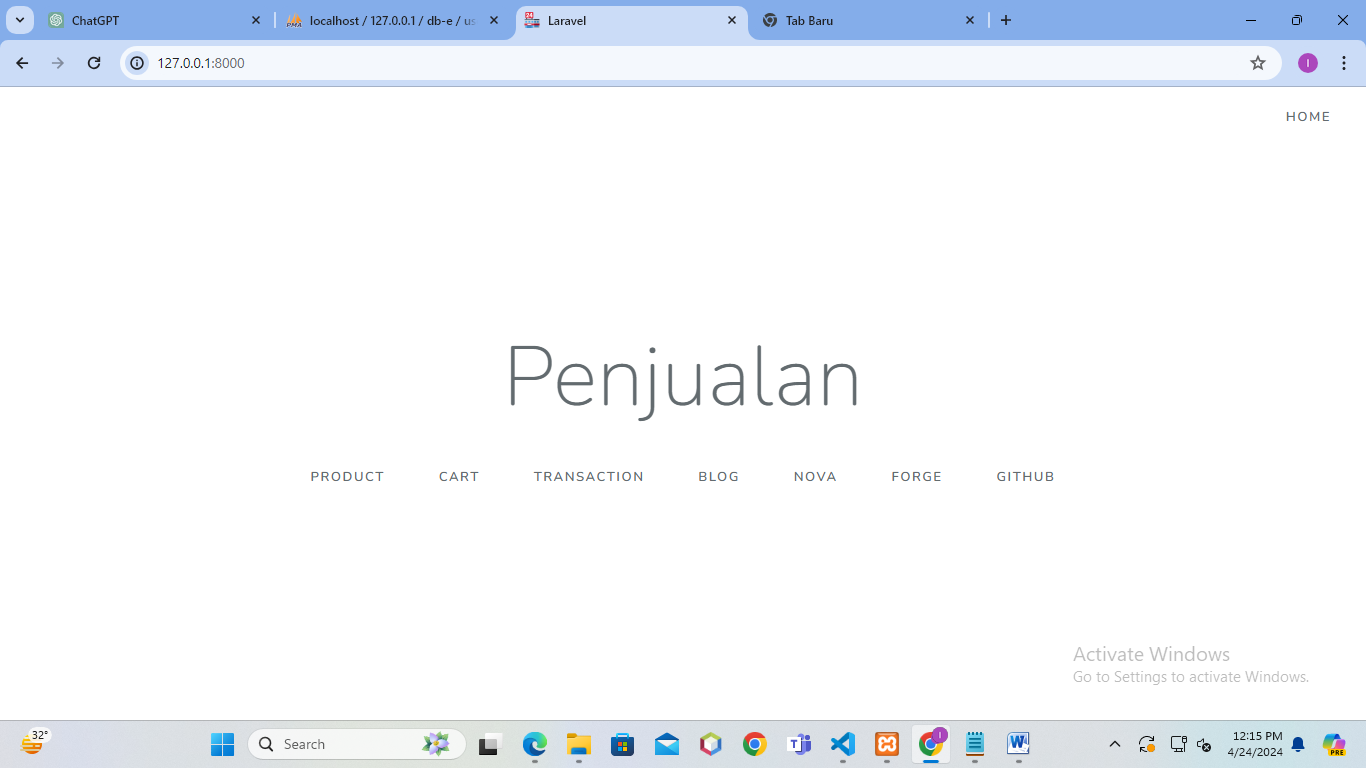Reload the Penjualan page
The width and height of the screenshot is (1366, 768).
coord(94,62)
